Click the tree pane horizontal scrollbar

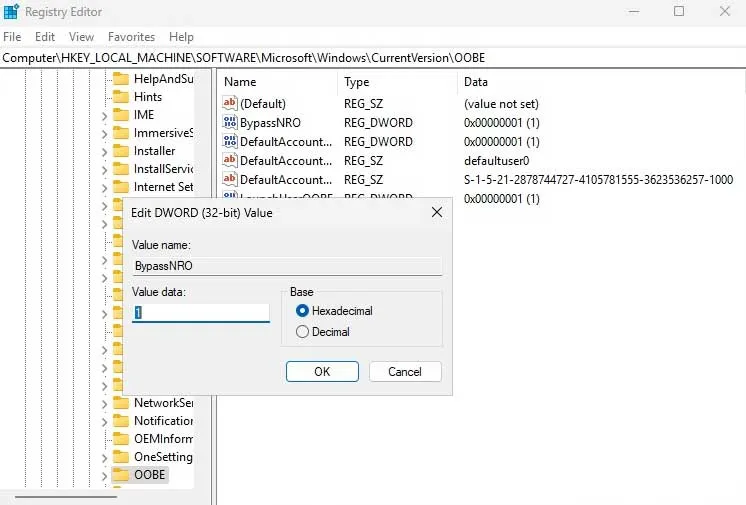pyautogui.click(x=66, y=497)
